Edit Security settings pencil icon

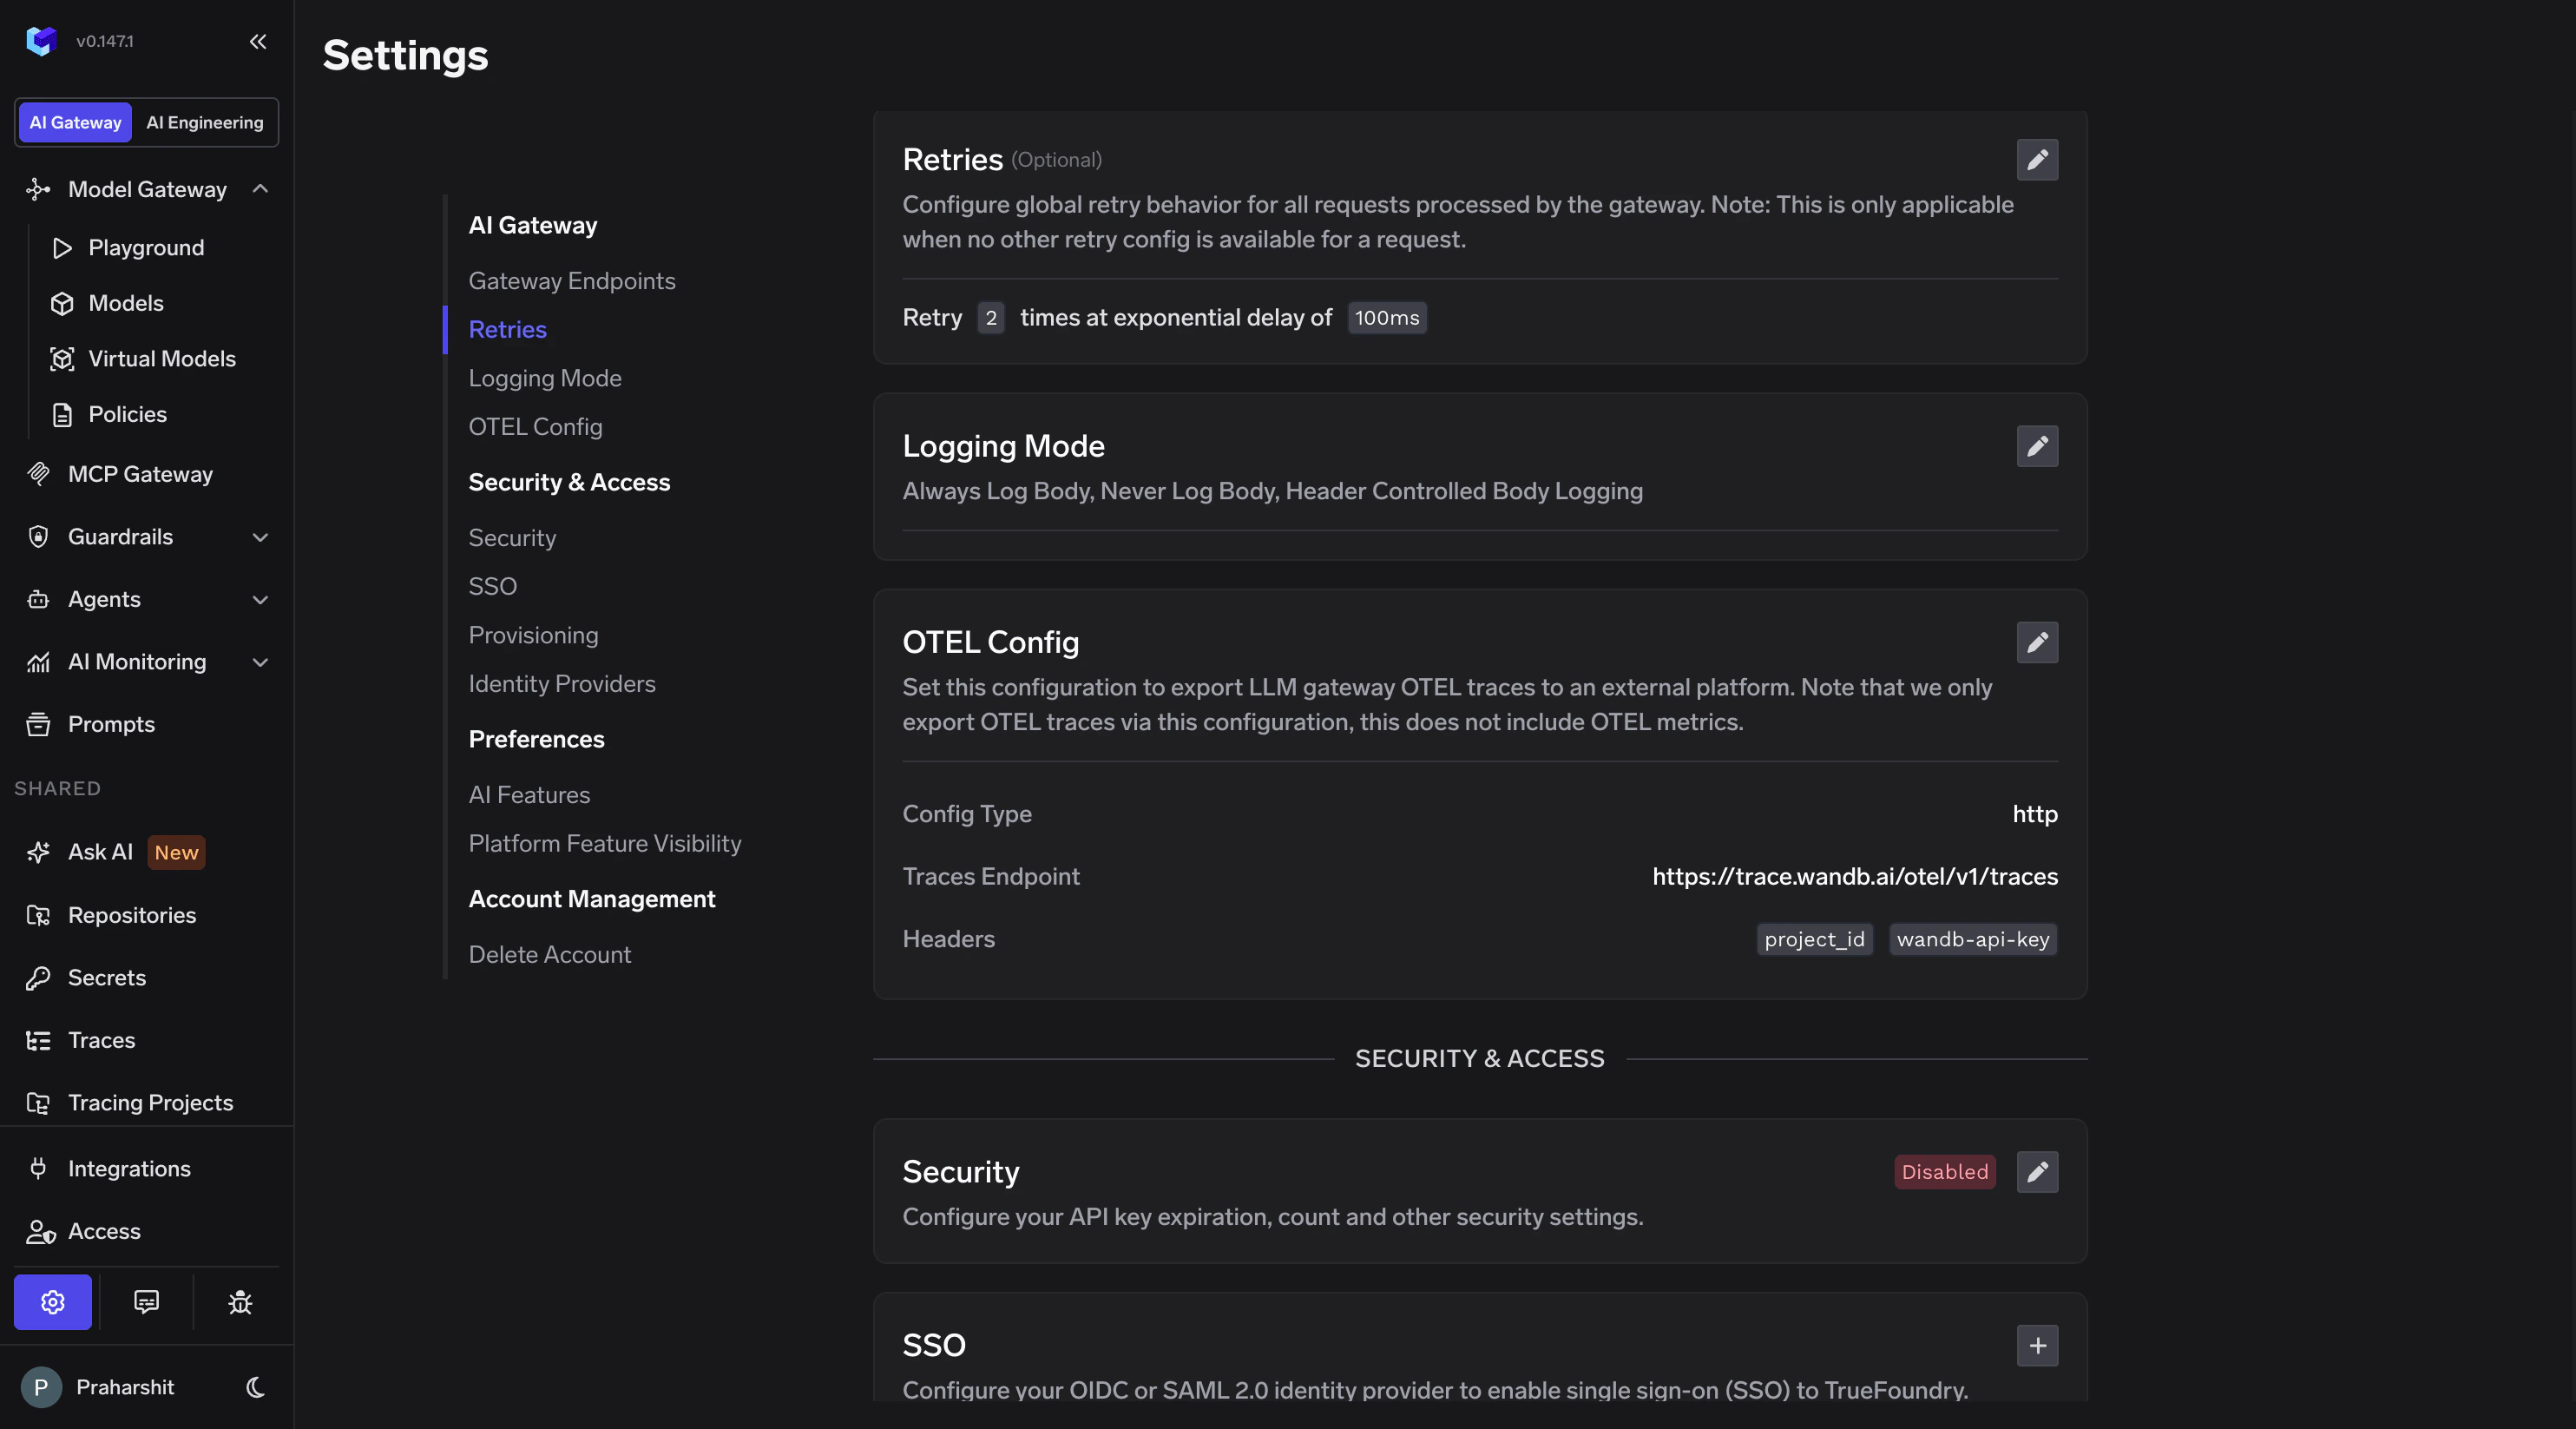click(2037, 1172)
